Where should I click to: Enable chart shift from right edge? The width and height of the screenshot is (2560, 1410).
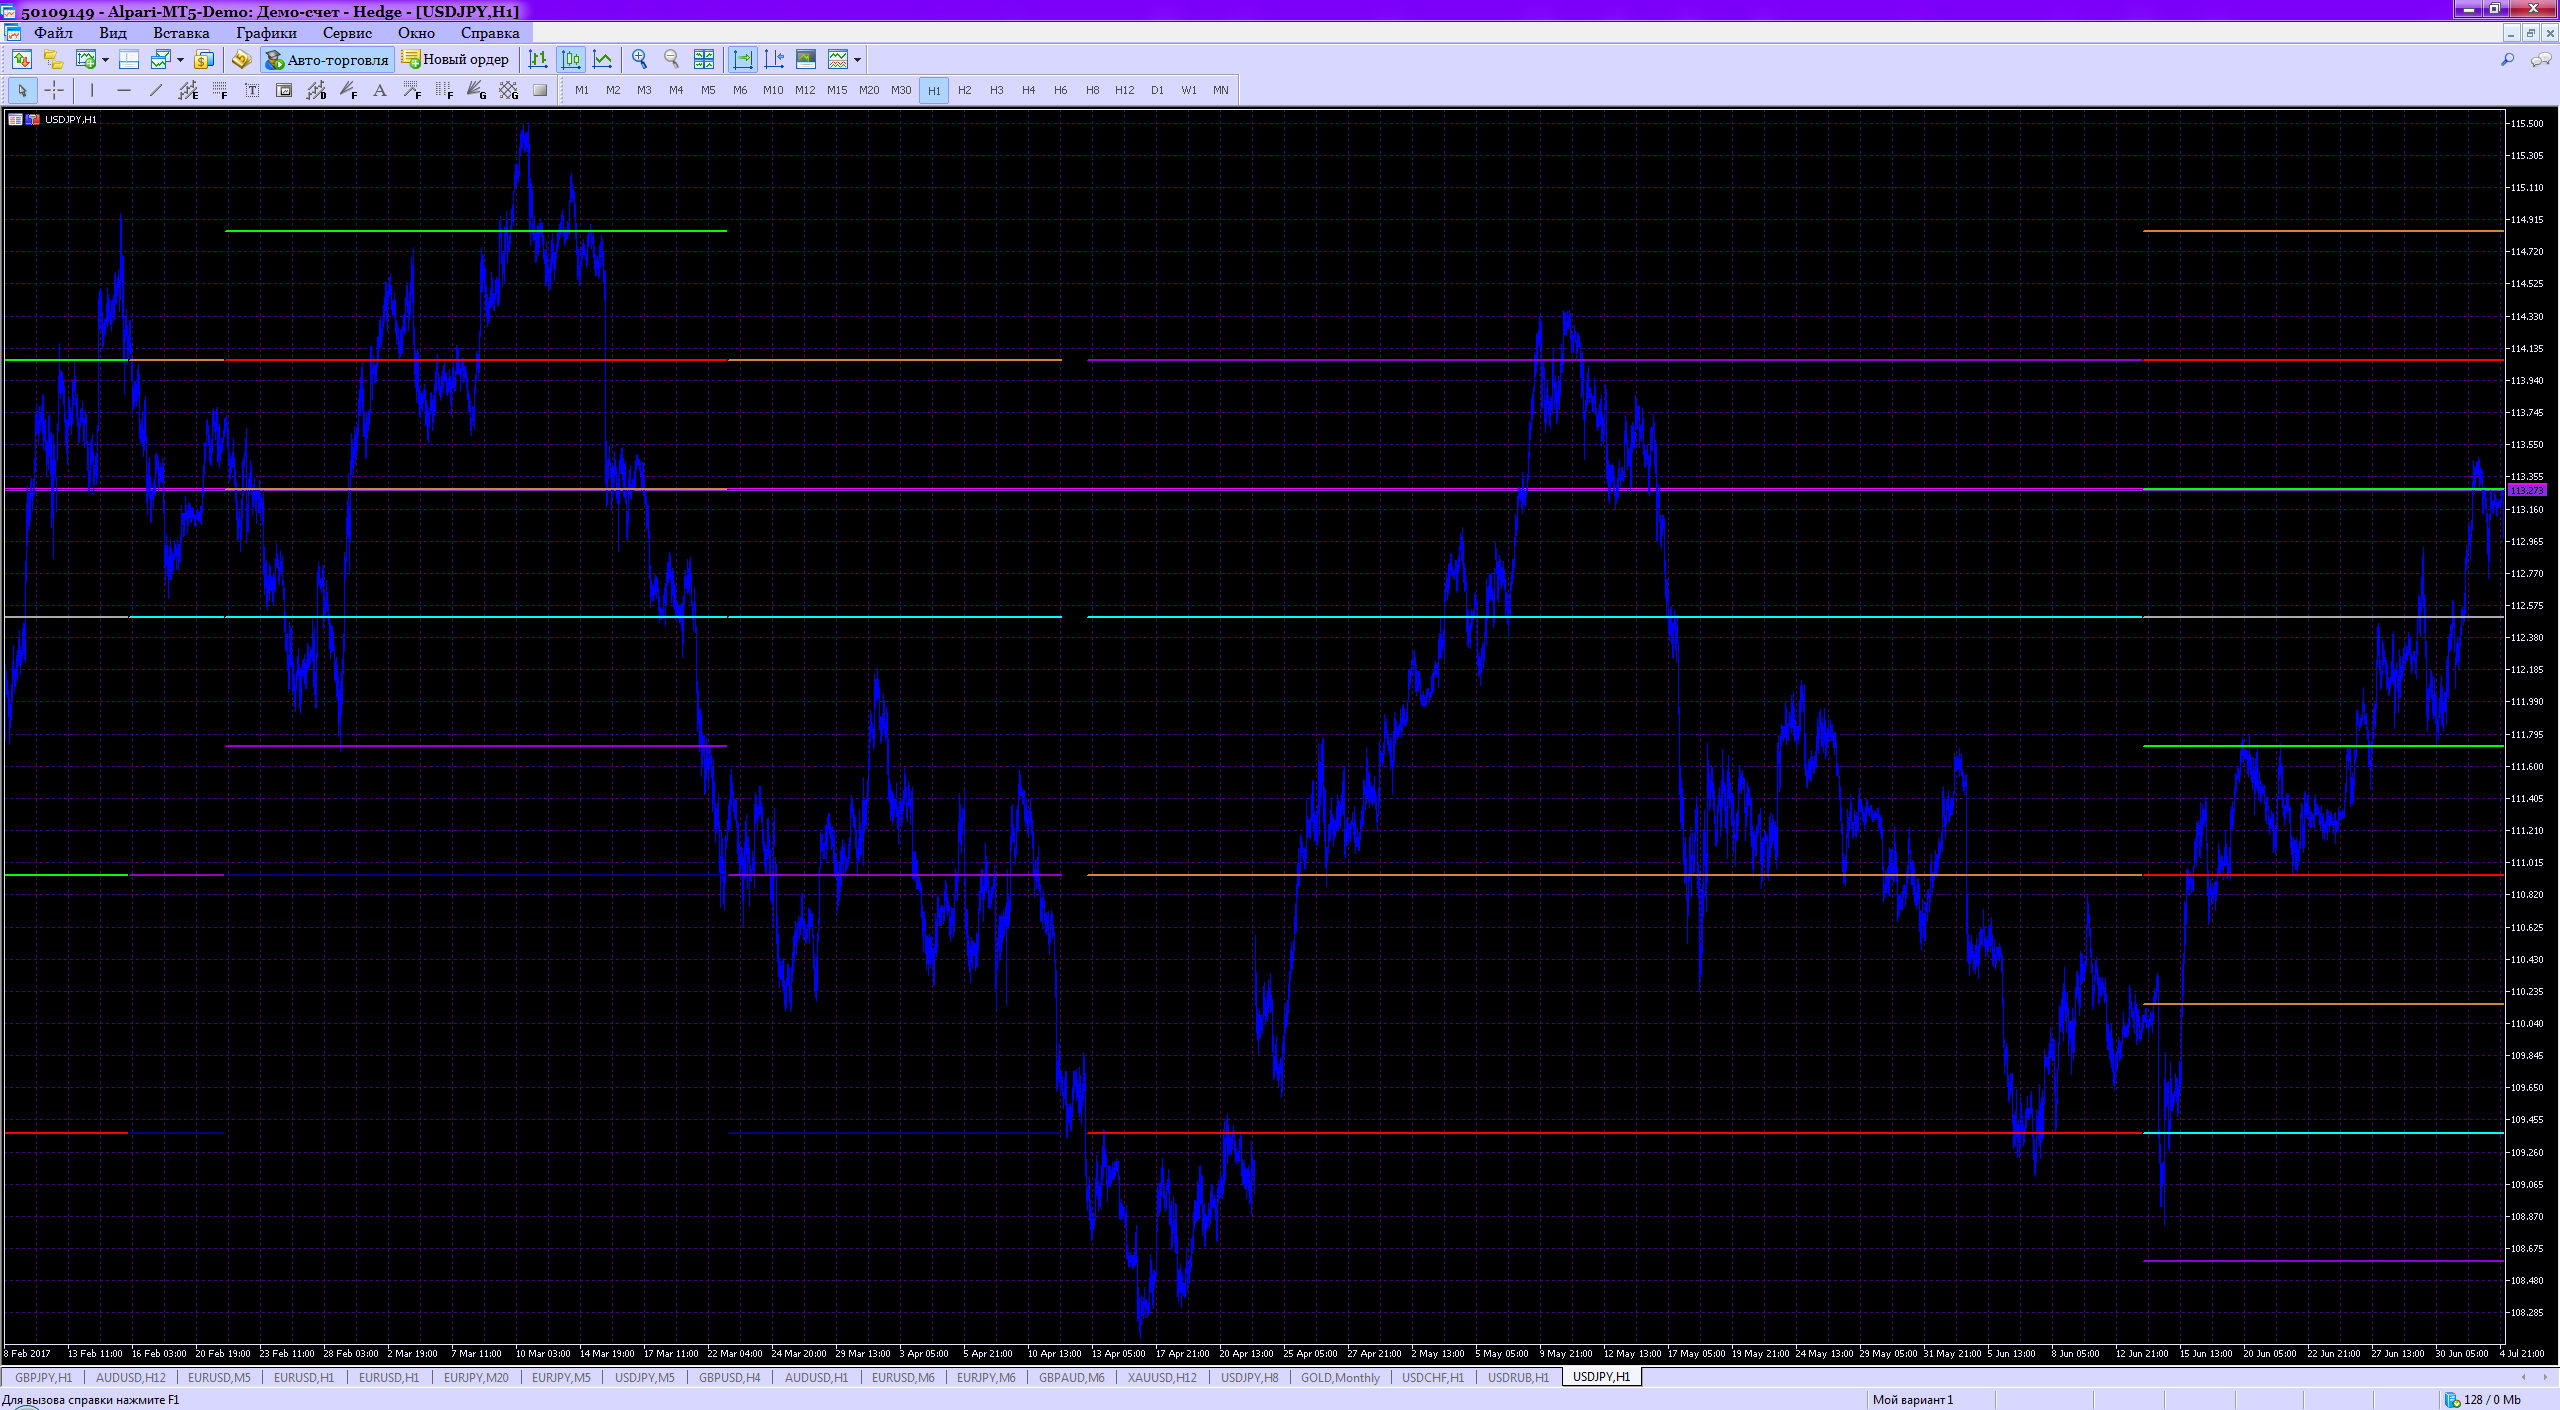point(774,59)
